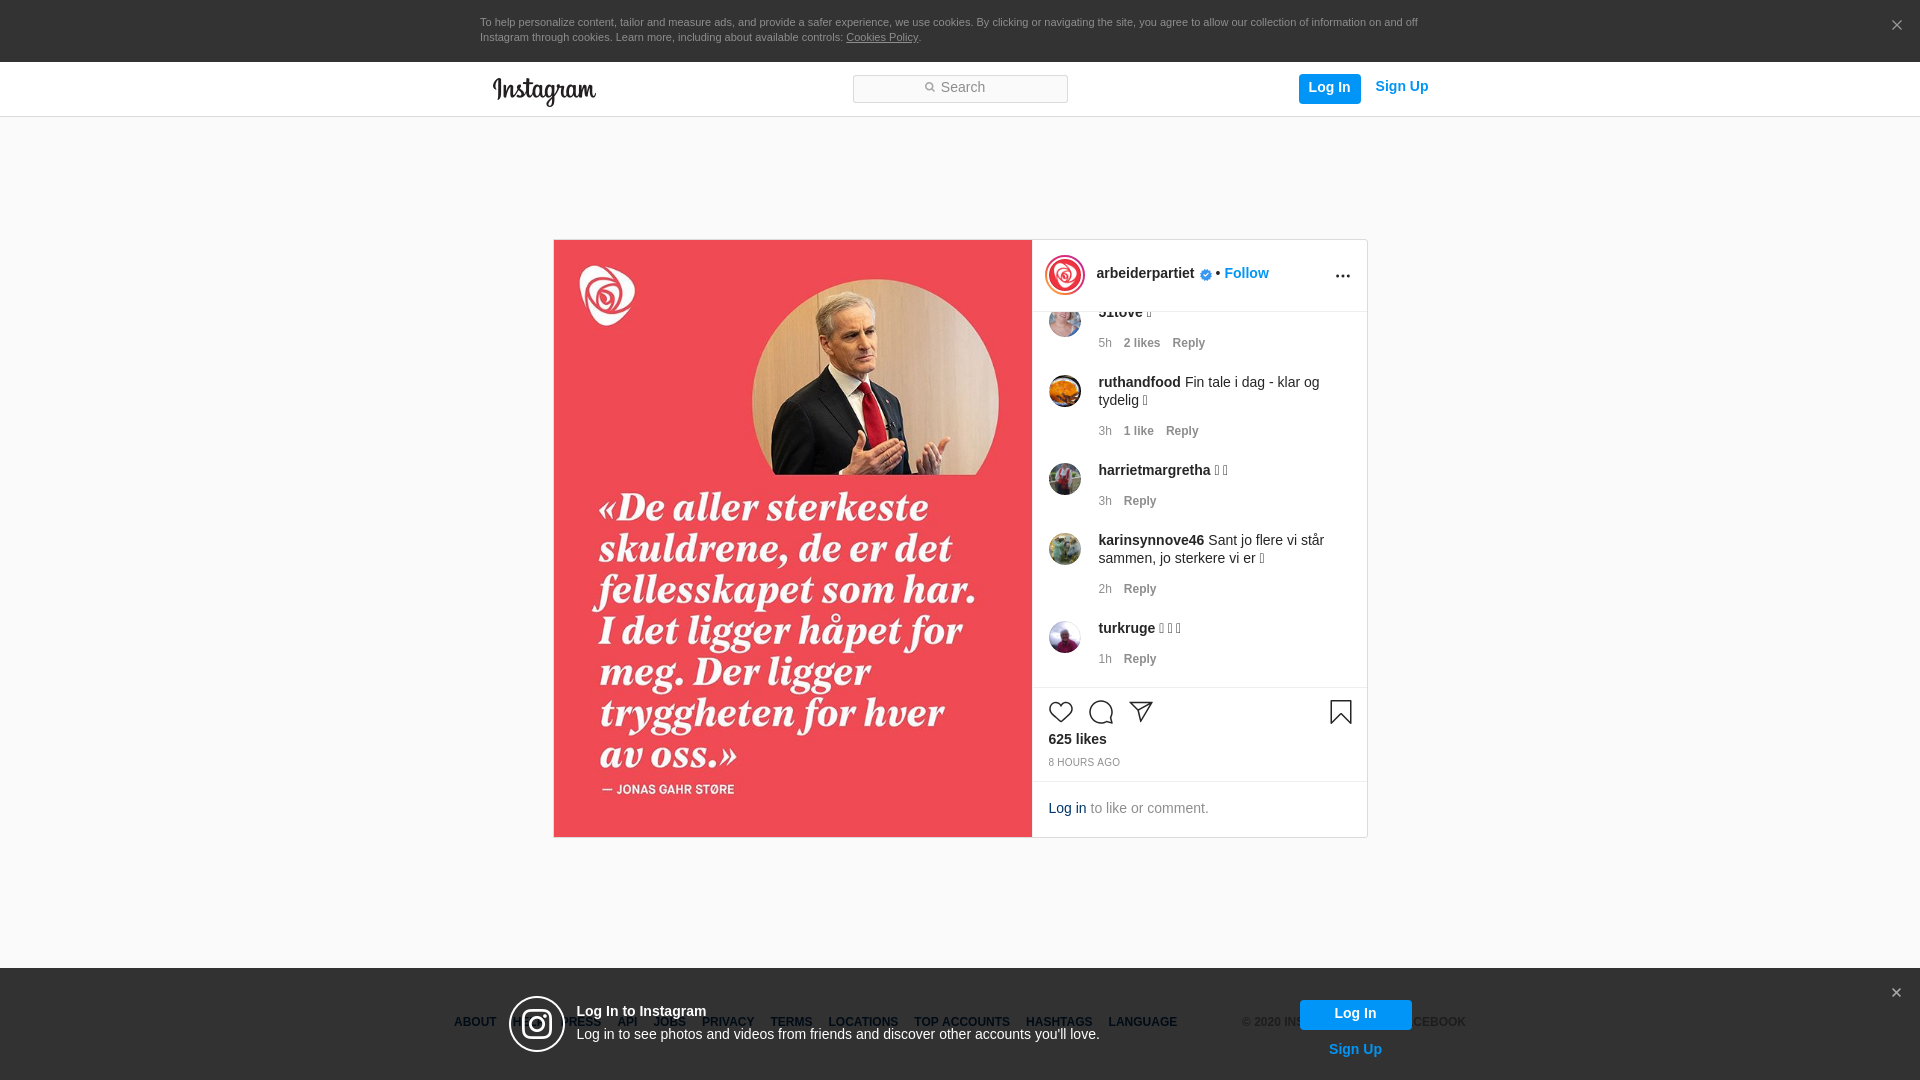The height and width of the screenshot is (1080, 1920).
Task: Open arbeiderpartiet profile avatar
Action: [1064, 275]
